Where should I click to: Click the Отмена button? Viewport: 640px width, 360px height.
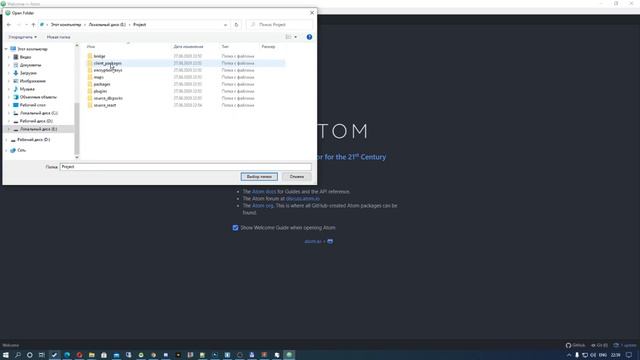coord(297,177)
